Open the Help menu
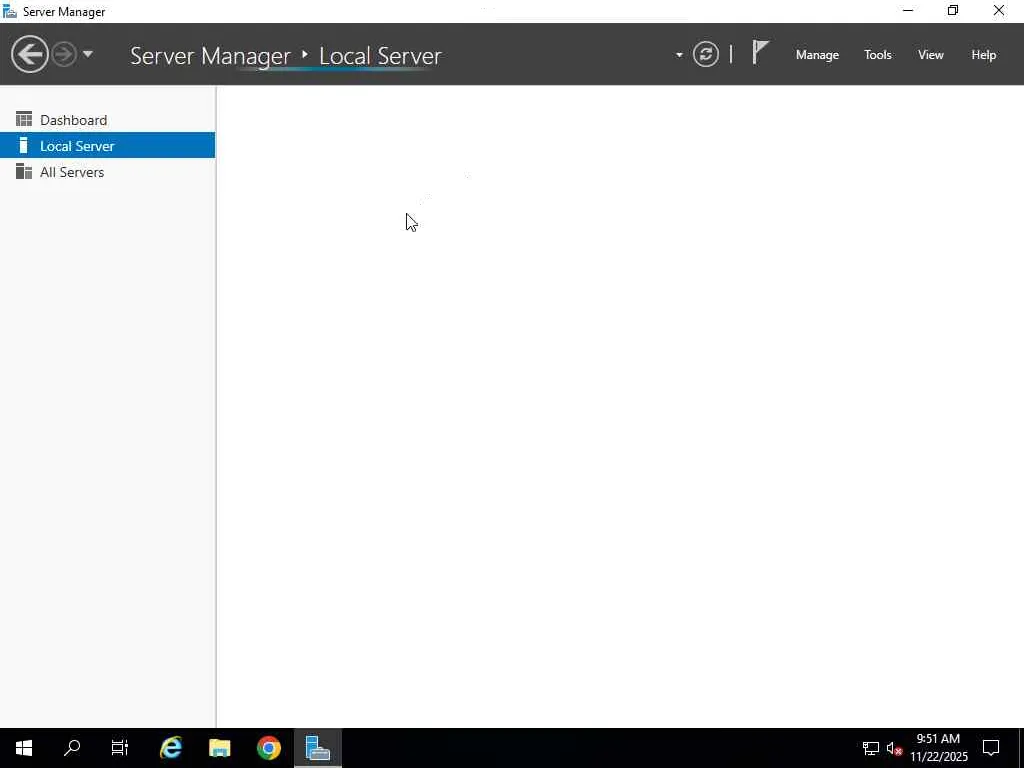This screenshot has height=768, width=1024. click(x=984, y=55)
